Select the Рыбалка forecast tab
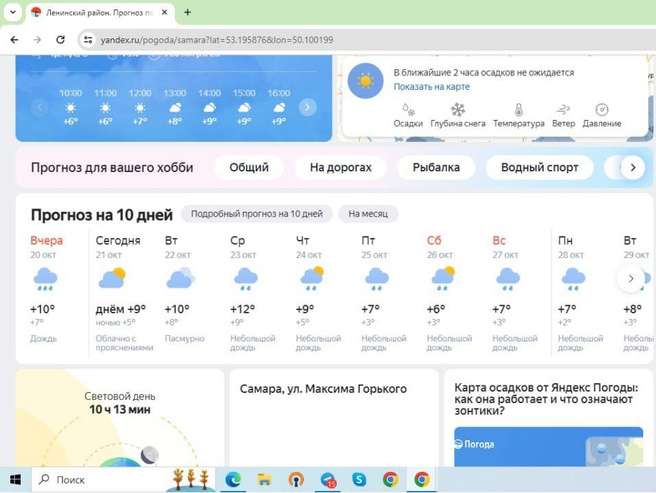This screenshot has width=656, height=493. tap(436, 167)
